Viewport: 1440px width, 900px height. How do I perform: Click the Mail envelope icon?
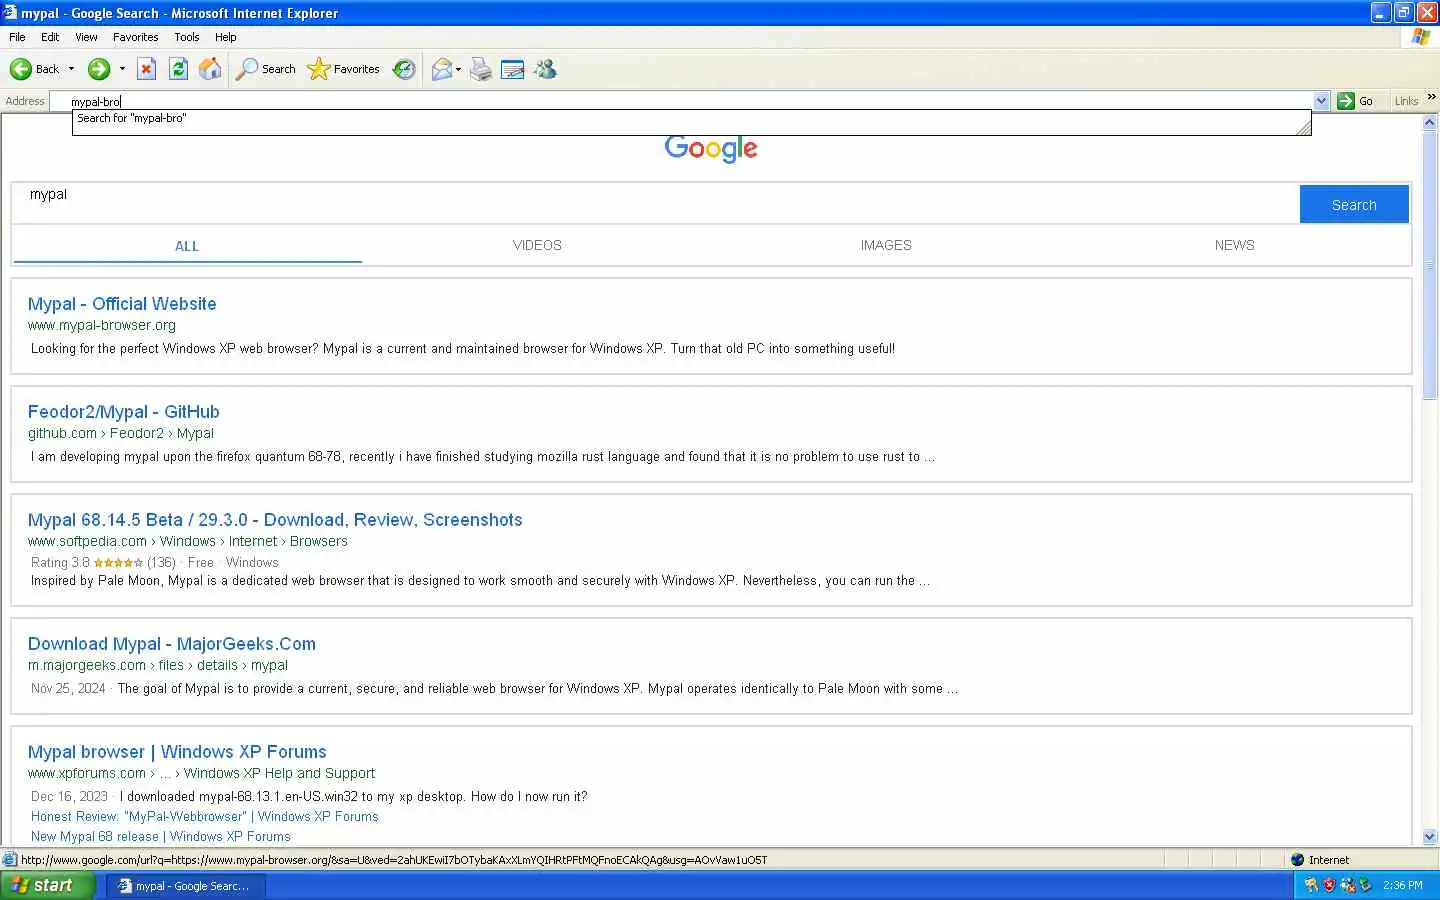[441, 69]
